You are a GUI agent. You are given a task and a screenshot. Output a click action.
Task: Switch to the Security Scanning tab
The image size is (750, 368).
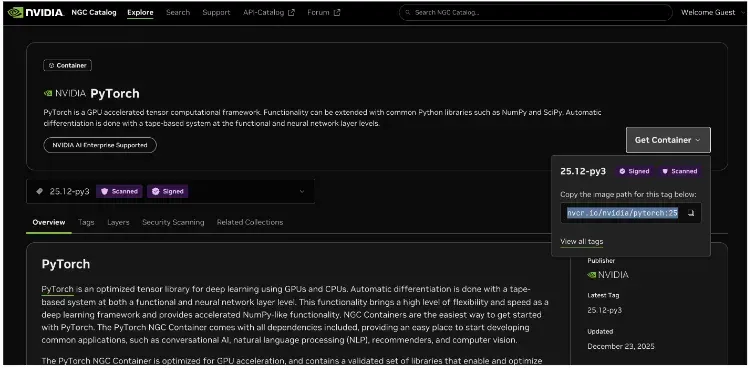coord(173,223)
